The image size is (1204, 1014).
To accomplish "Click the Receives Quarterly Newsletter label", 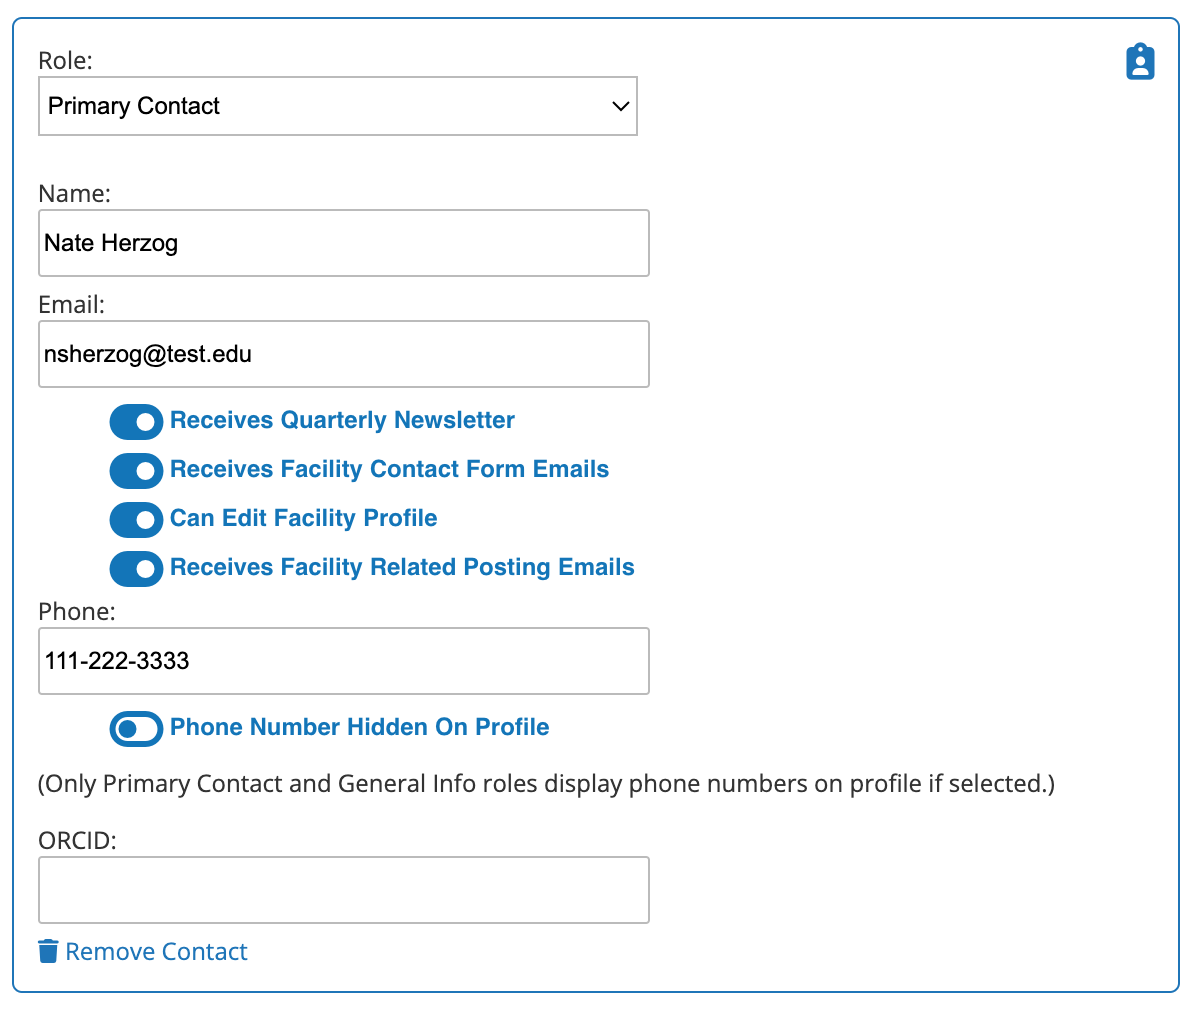I will (342, 420).
